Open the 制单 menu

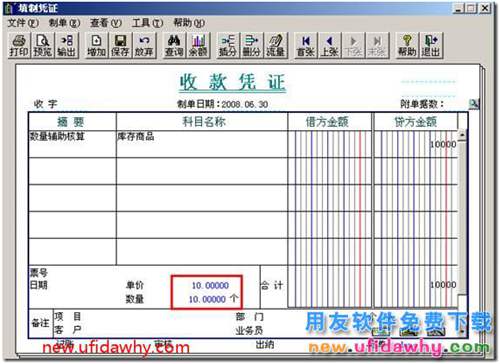(x=64, y=23)
